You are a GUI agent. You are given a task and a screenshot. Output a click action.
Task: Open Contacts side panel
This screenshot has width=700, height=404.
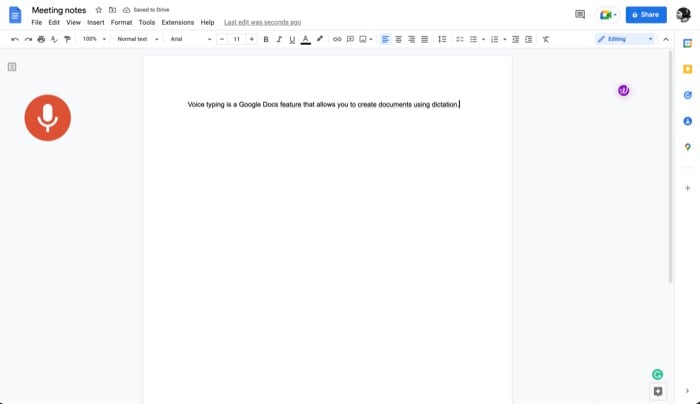(x=688, y=121)
